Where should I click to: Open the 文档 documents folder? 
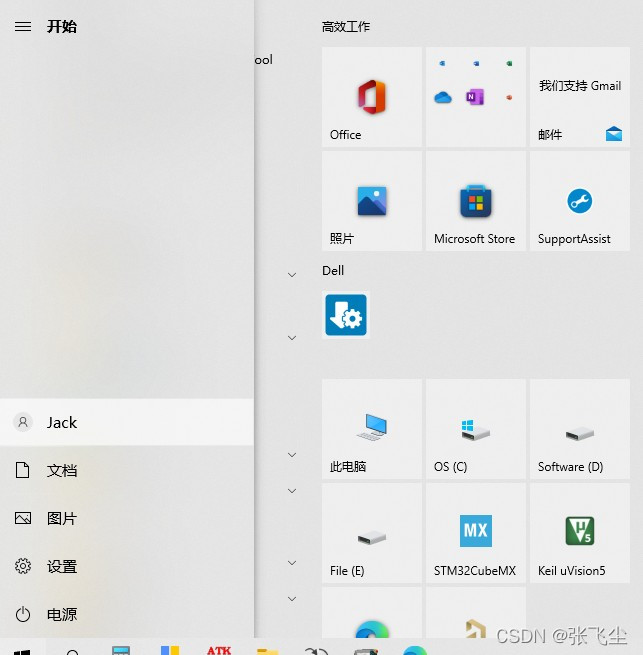127,470
